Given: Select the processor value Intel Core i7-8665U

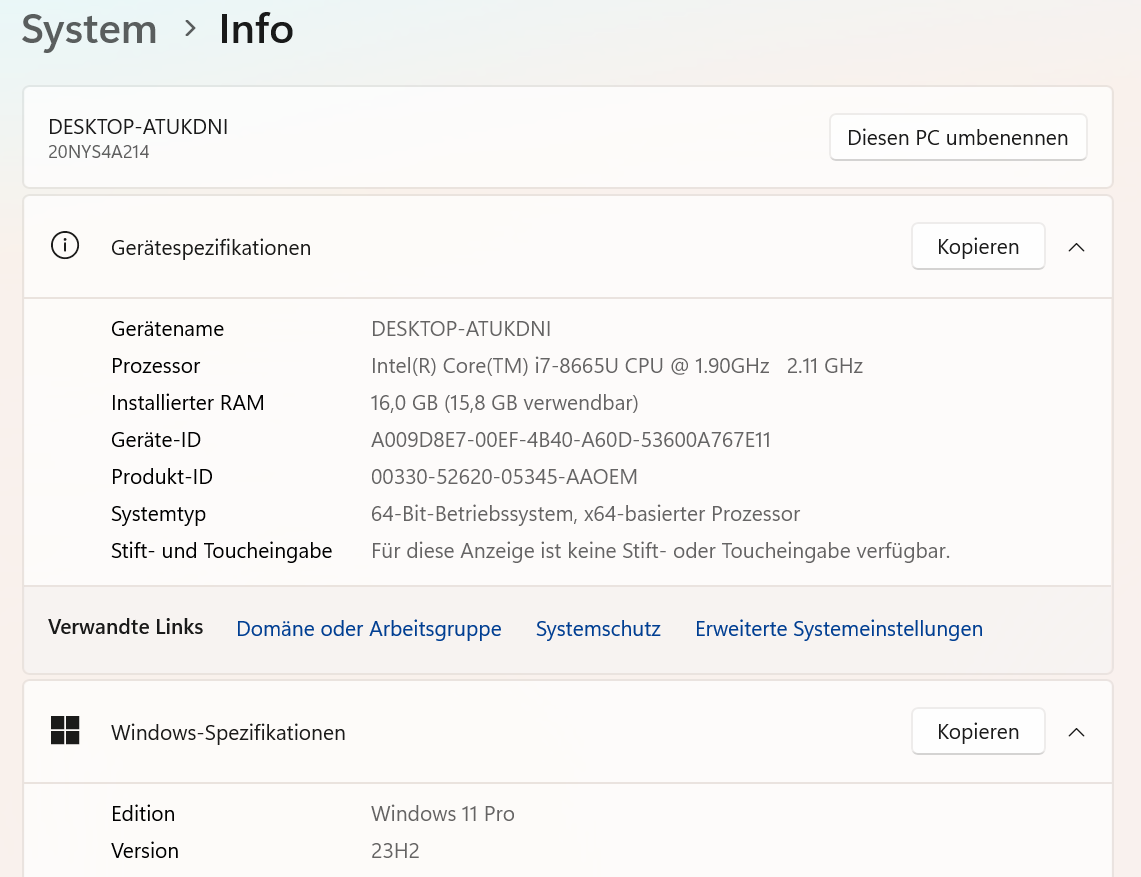Looking at the screenshot, I should pyautogui.click(x=617, y=366).
